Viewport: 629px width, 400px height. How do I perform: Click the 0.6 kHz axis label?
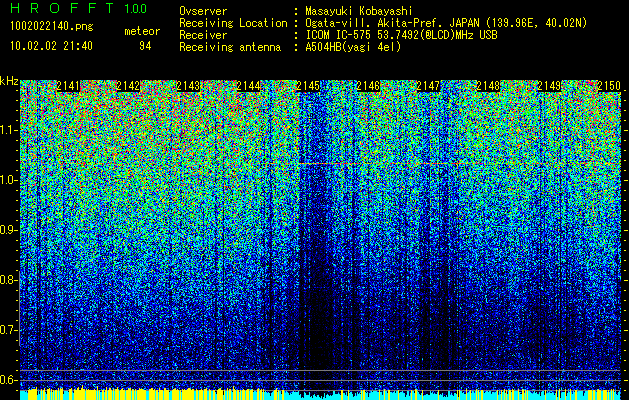(8, 380)
